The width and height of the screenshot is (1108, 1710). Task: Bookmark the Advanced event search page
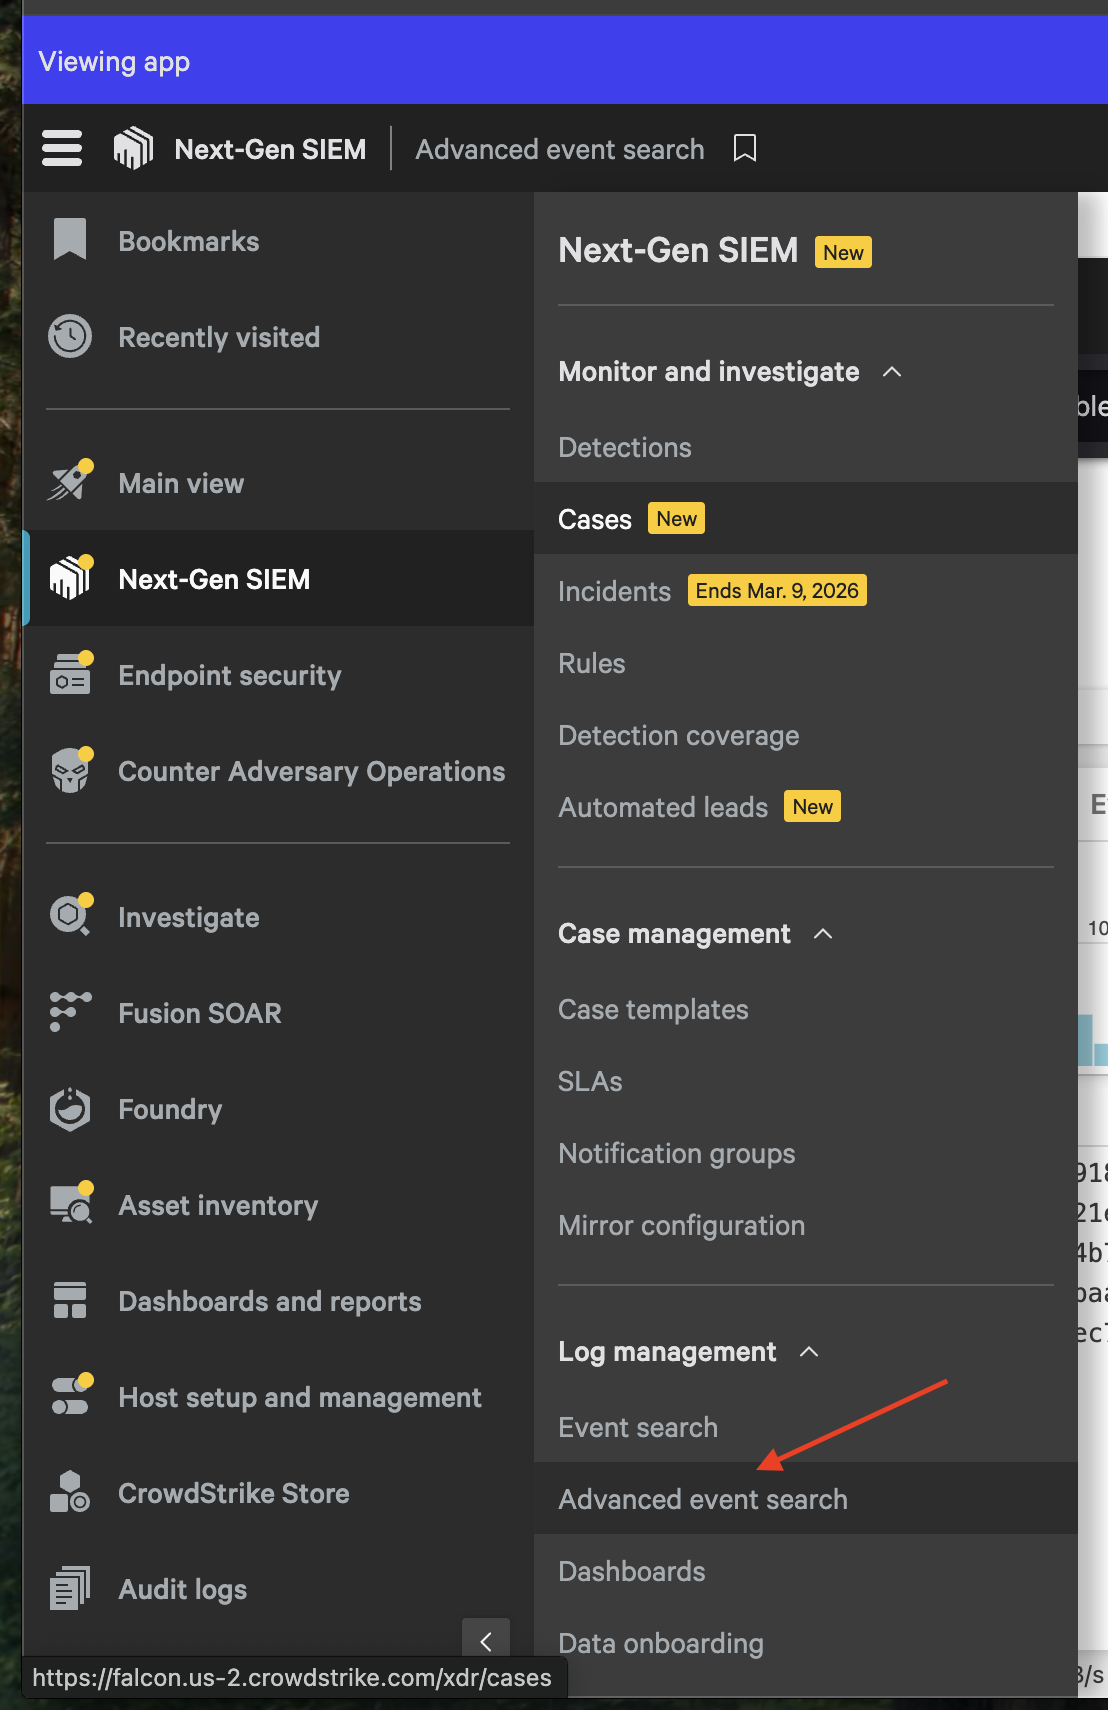coord(745,149)
